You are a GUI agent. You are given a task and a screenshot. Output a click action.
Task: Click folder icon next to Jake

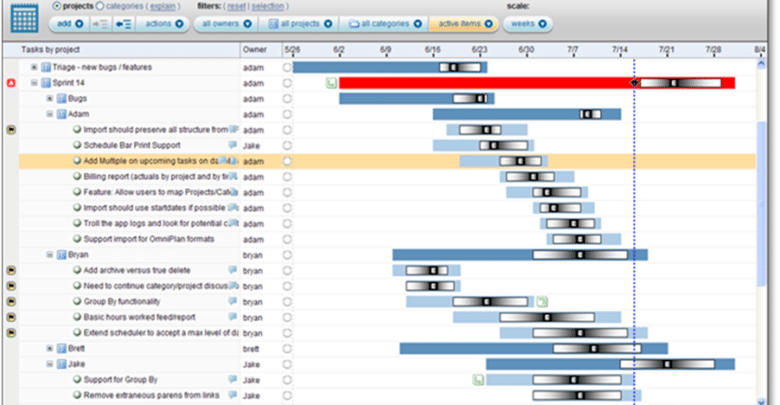pos(62,364)
